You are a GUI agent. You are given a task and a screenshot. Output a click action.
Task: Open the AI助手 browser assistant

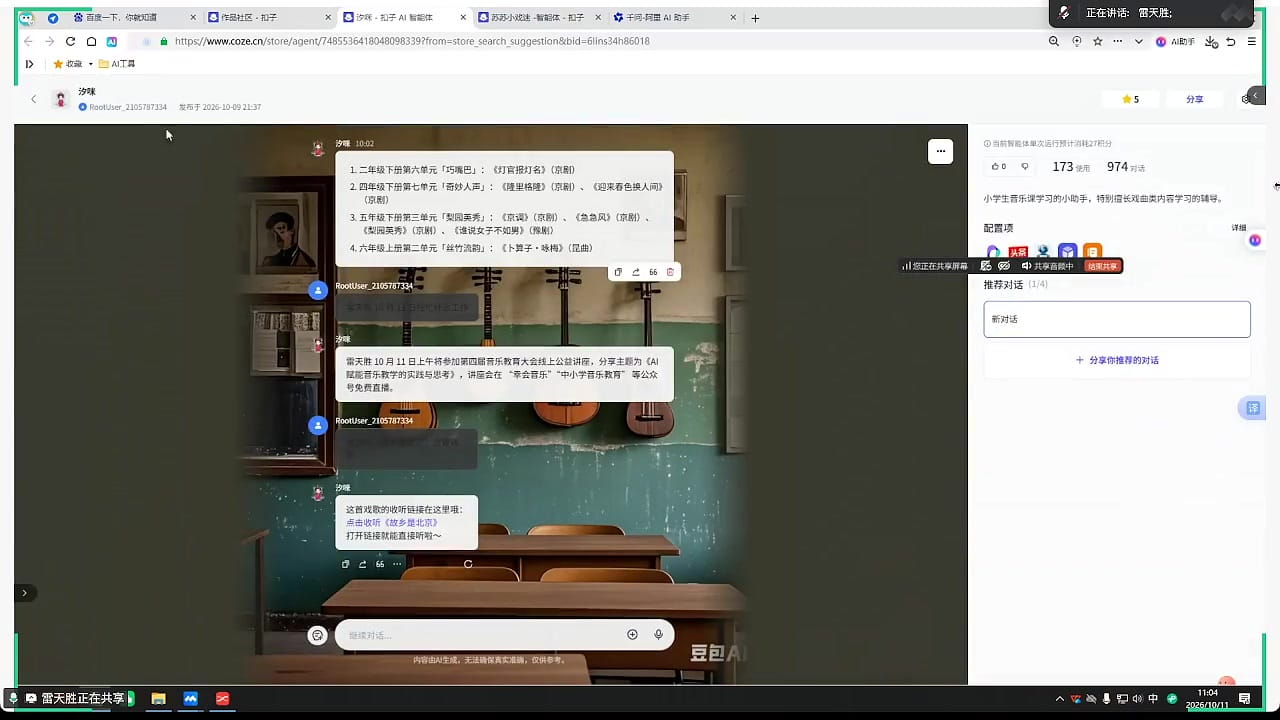pyautogui.click(x=1176, y=41)
